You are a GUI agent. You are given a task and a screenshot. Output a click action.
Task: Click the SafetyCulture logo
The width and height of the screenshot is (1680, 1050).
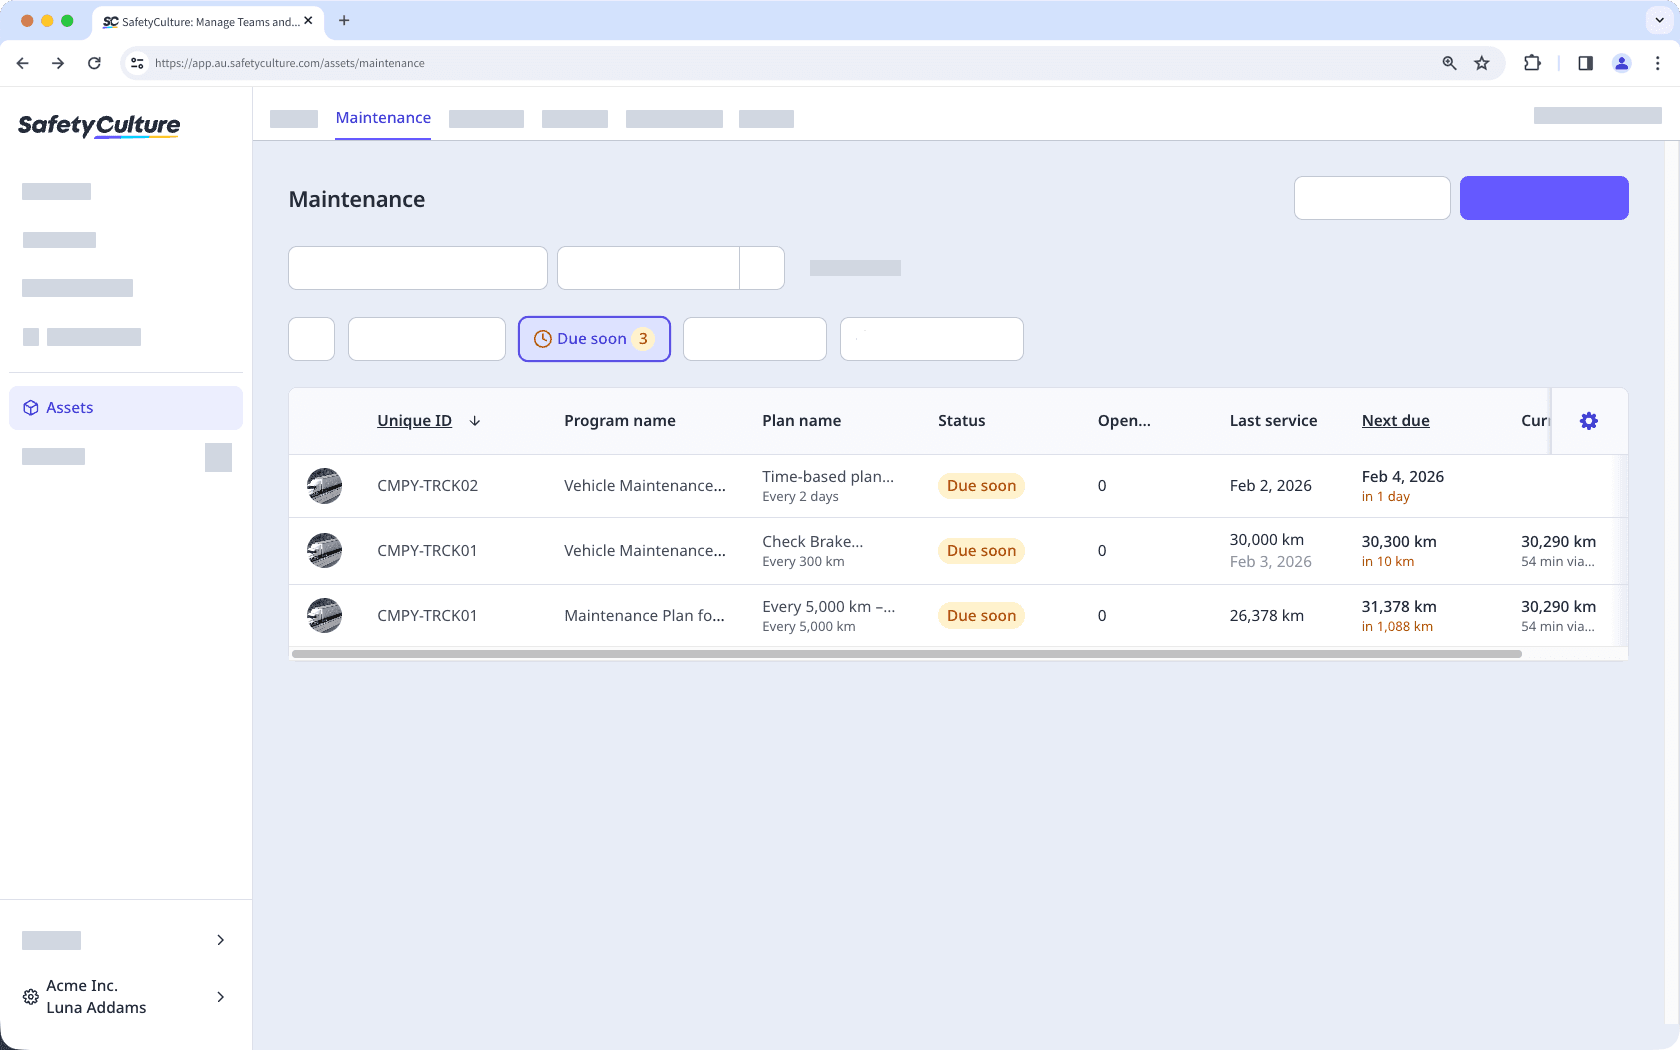[98, 126]
